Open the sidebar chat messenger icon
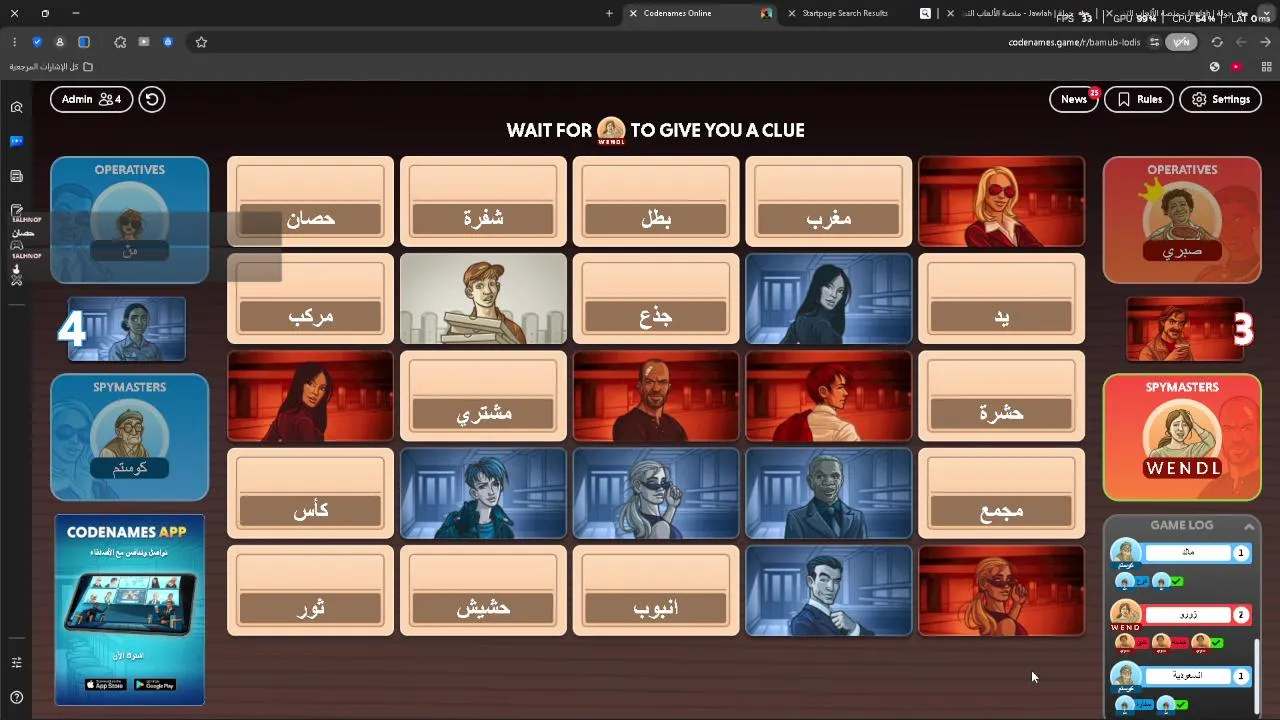 click(x=16, y=141)
